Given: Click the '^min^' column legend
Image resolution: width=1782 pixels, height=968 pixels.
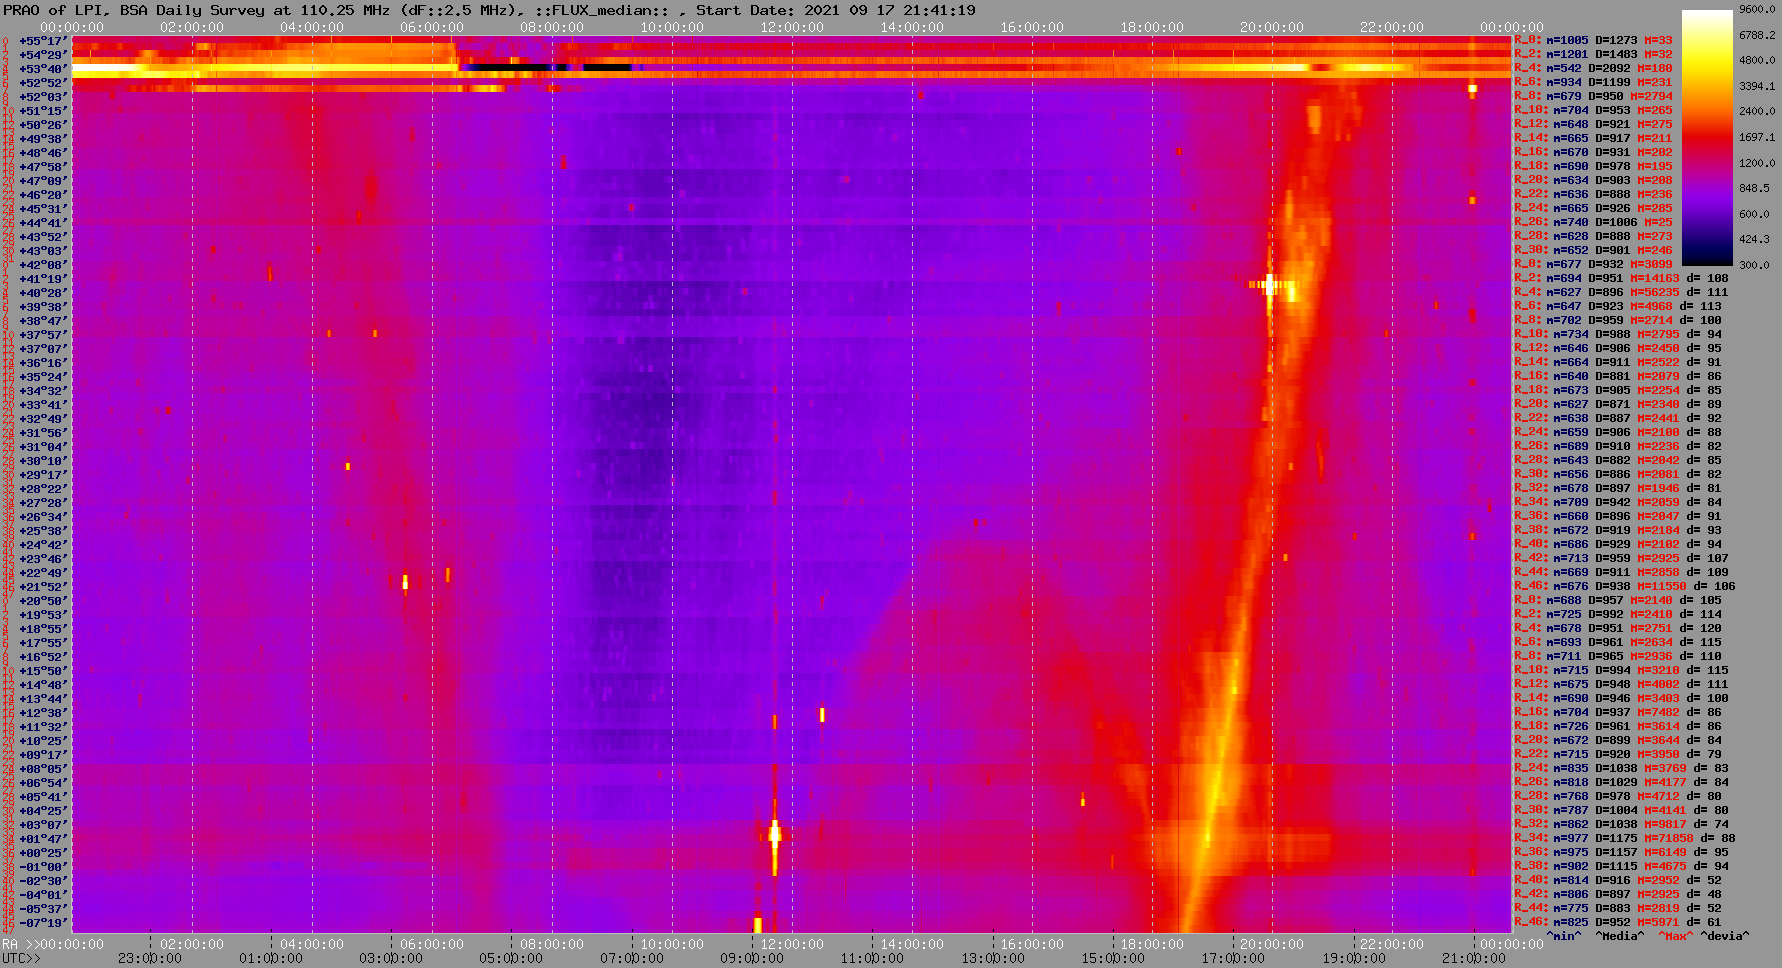Looking at the screenshot, I should (1564, 937).
